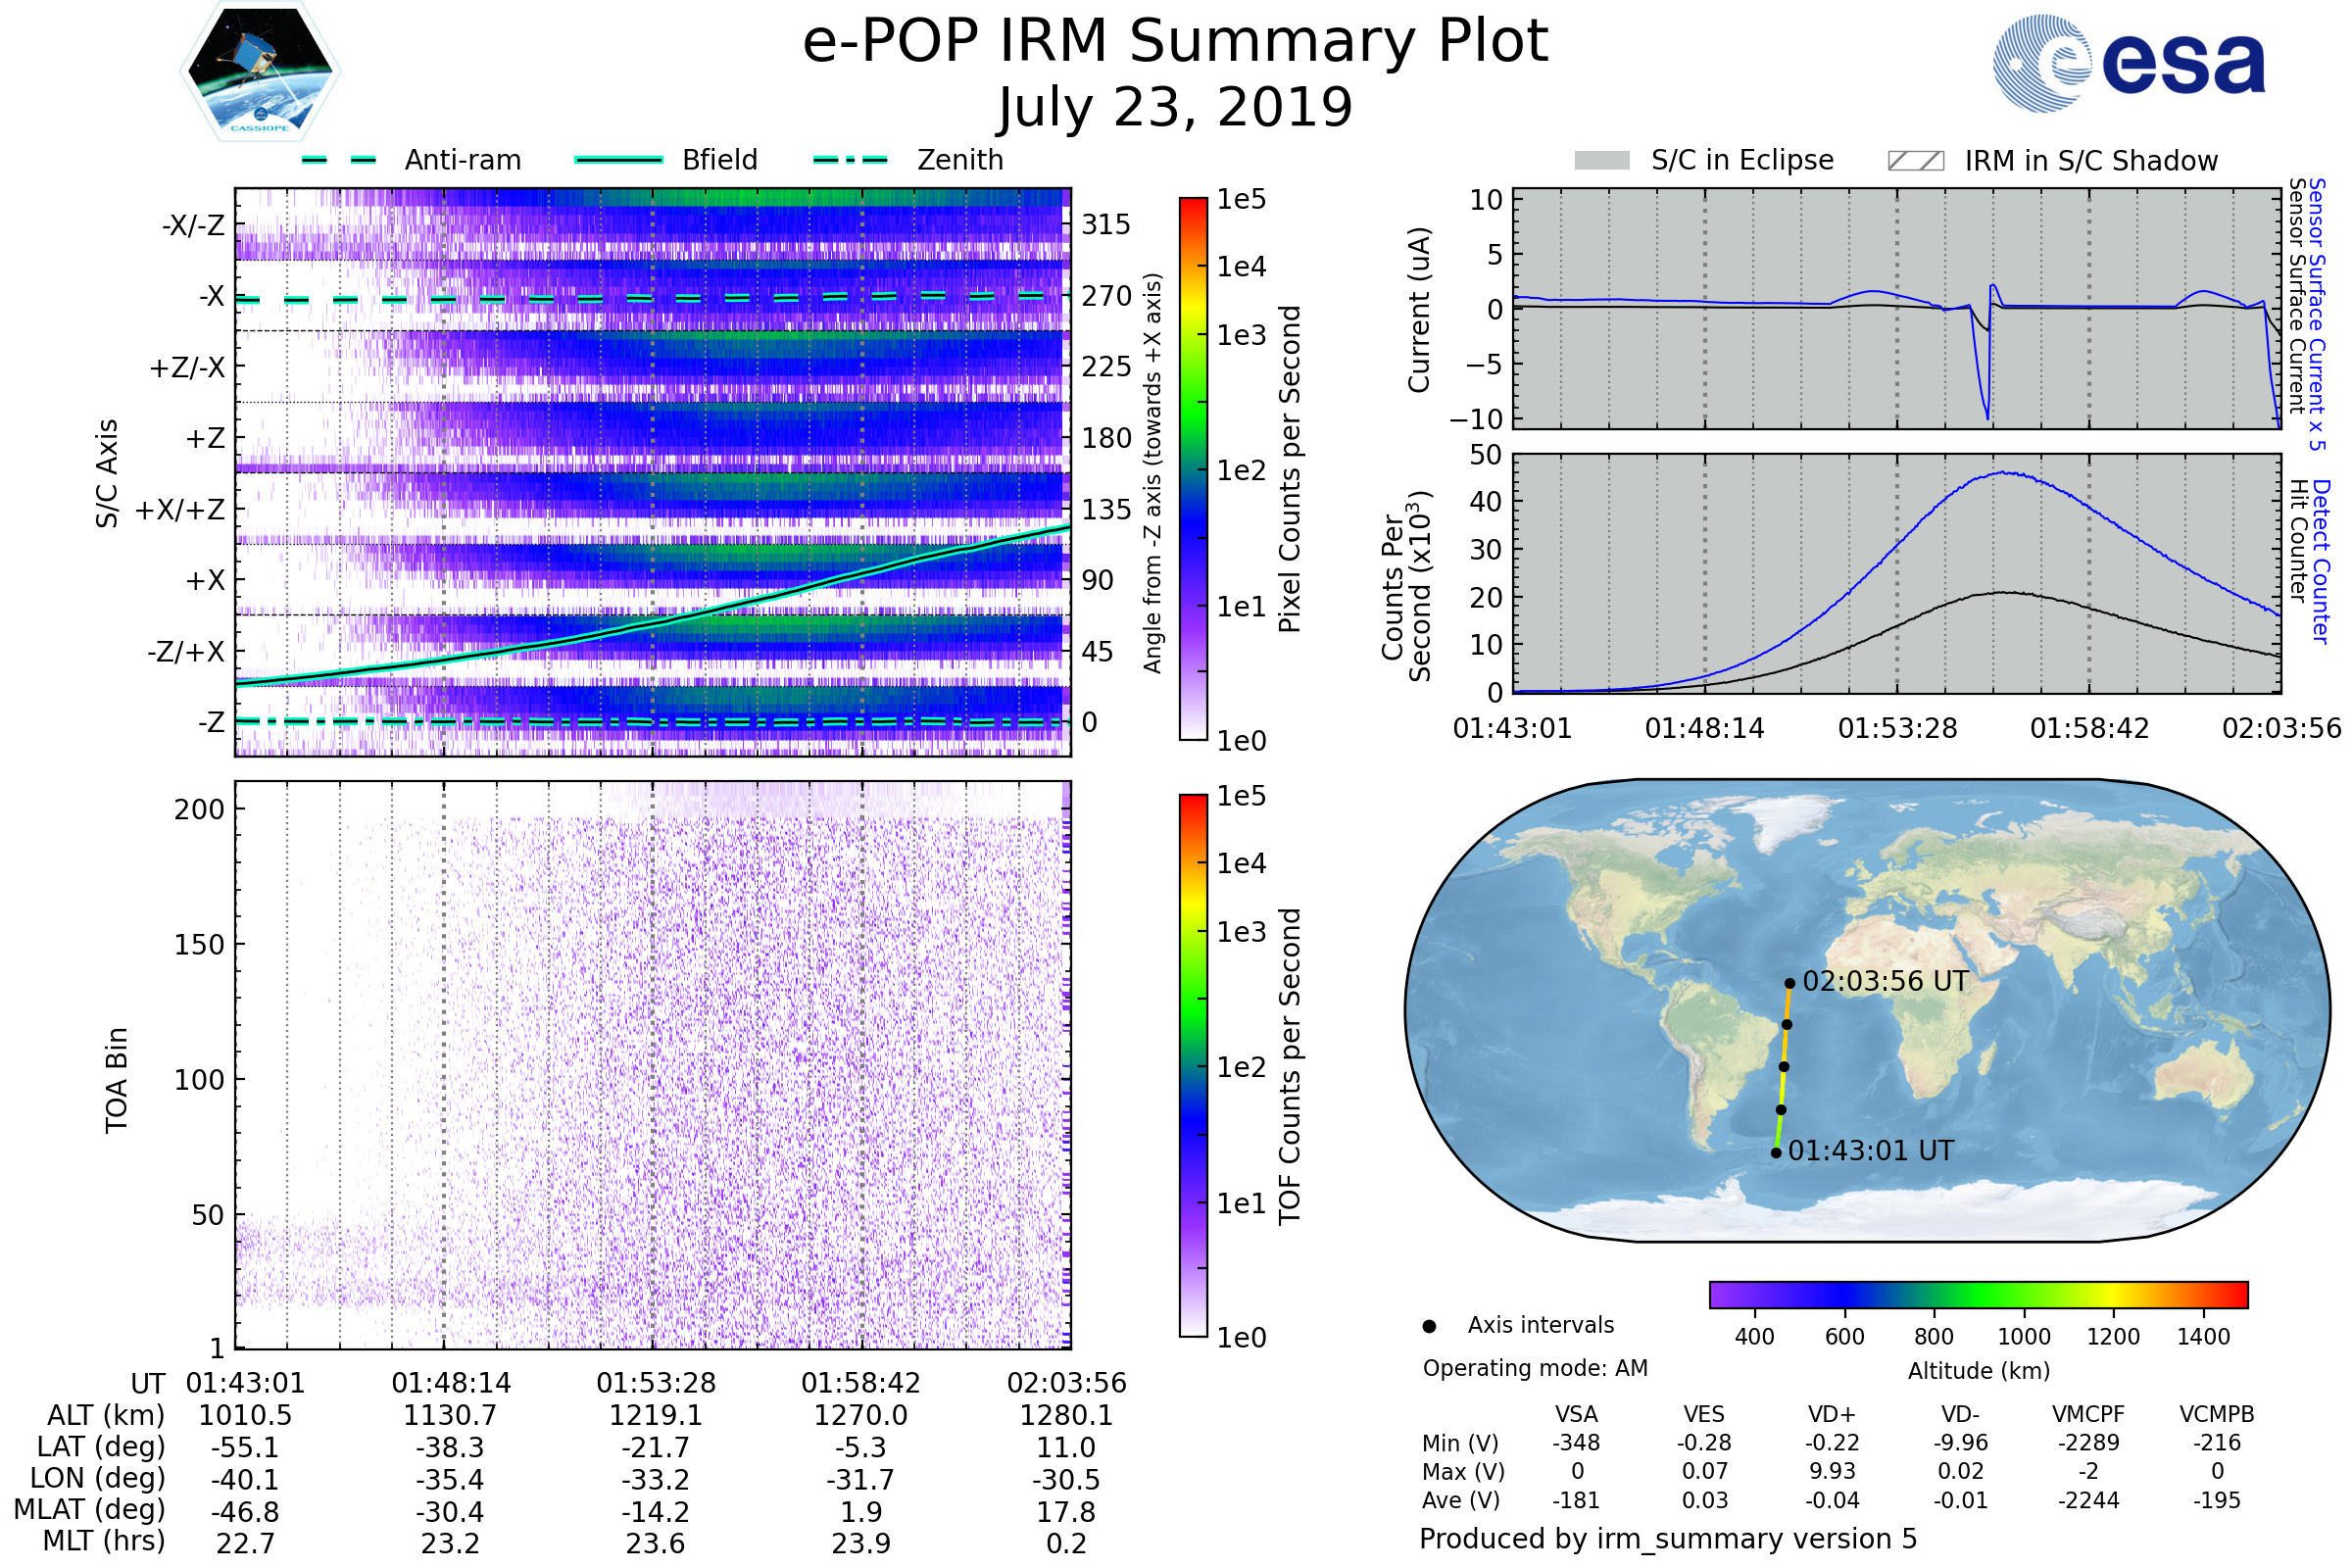
Task: Click the S/C in Eclipse gray legend patch
Action: [x=1601, y=161]
